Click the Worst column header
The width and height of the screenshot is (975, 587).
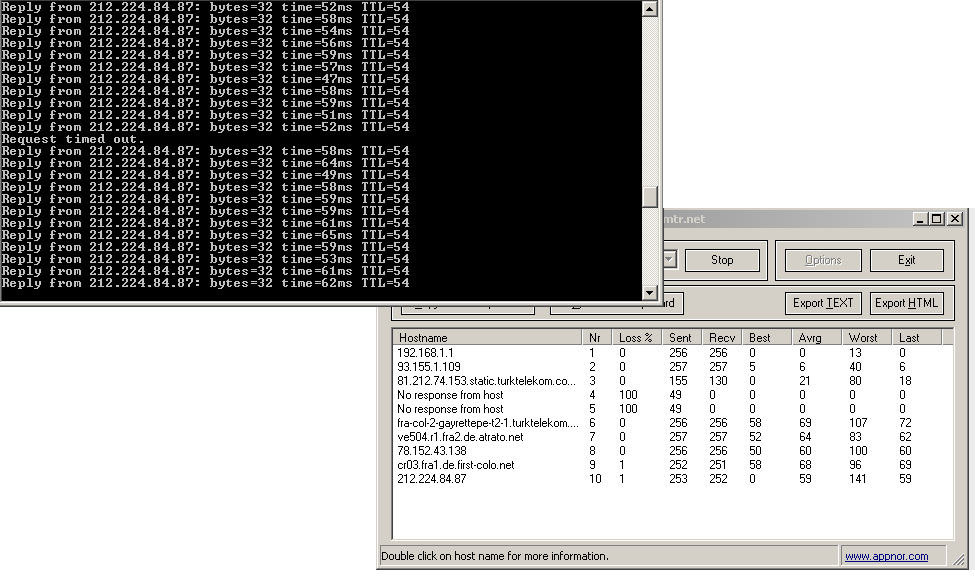(867, 338)
